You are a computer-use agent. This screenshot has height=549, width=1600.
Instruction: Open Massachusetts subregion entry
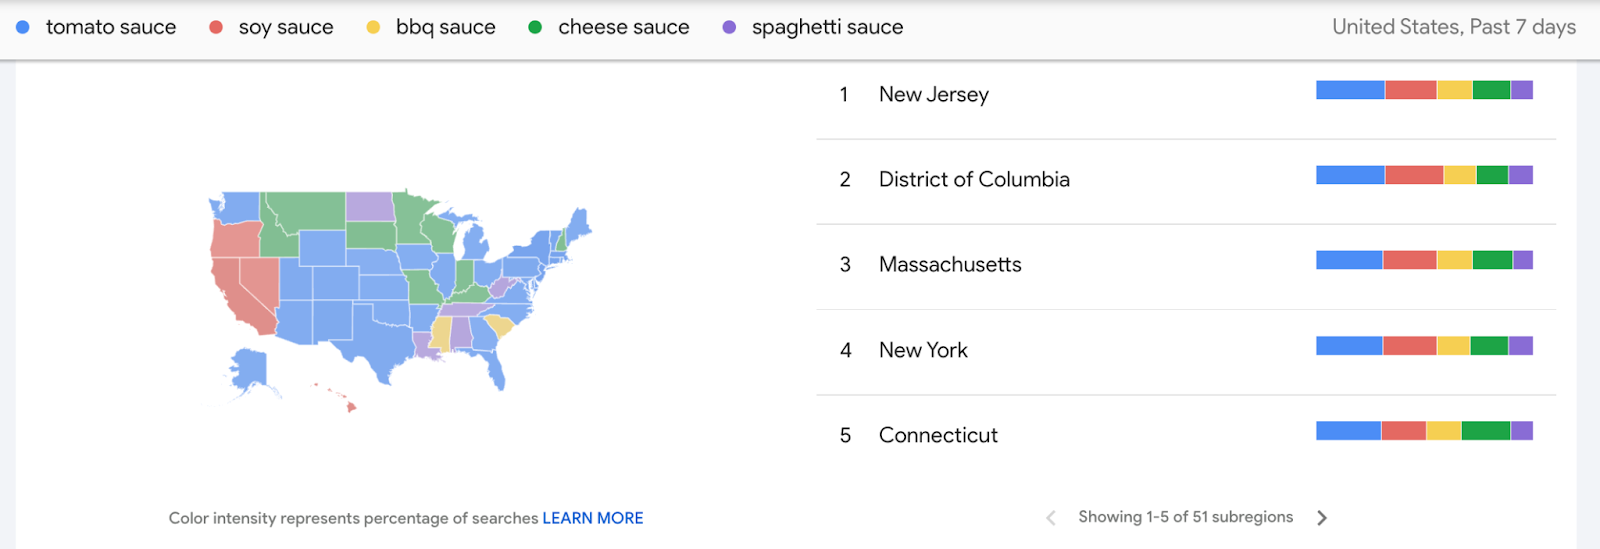(1186, 265)
